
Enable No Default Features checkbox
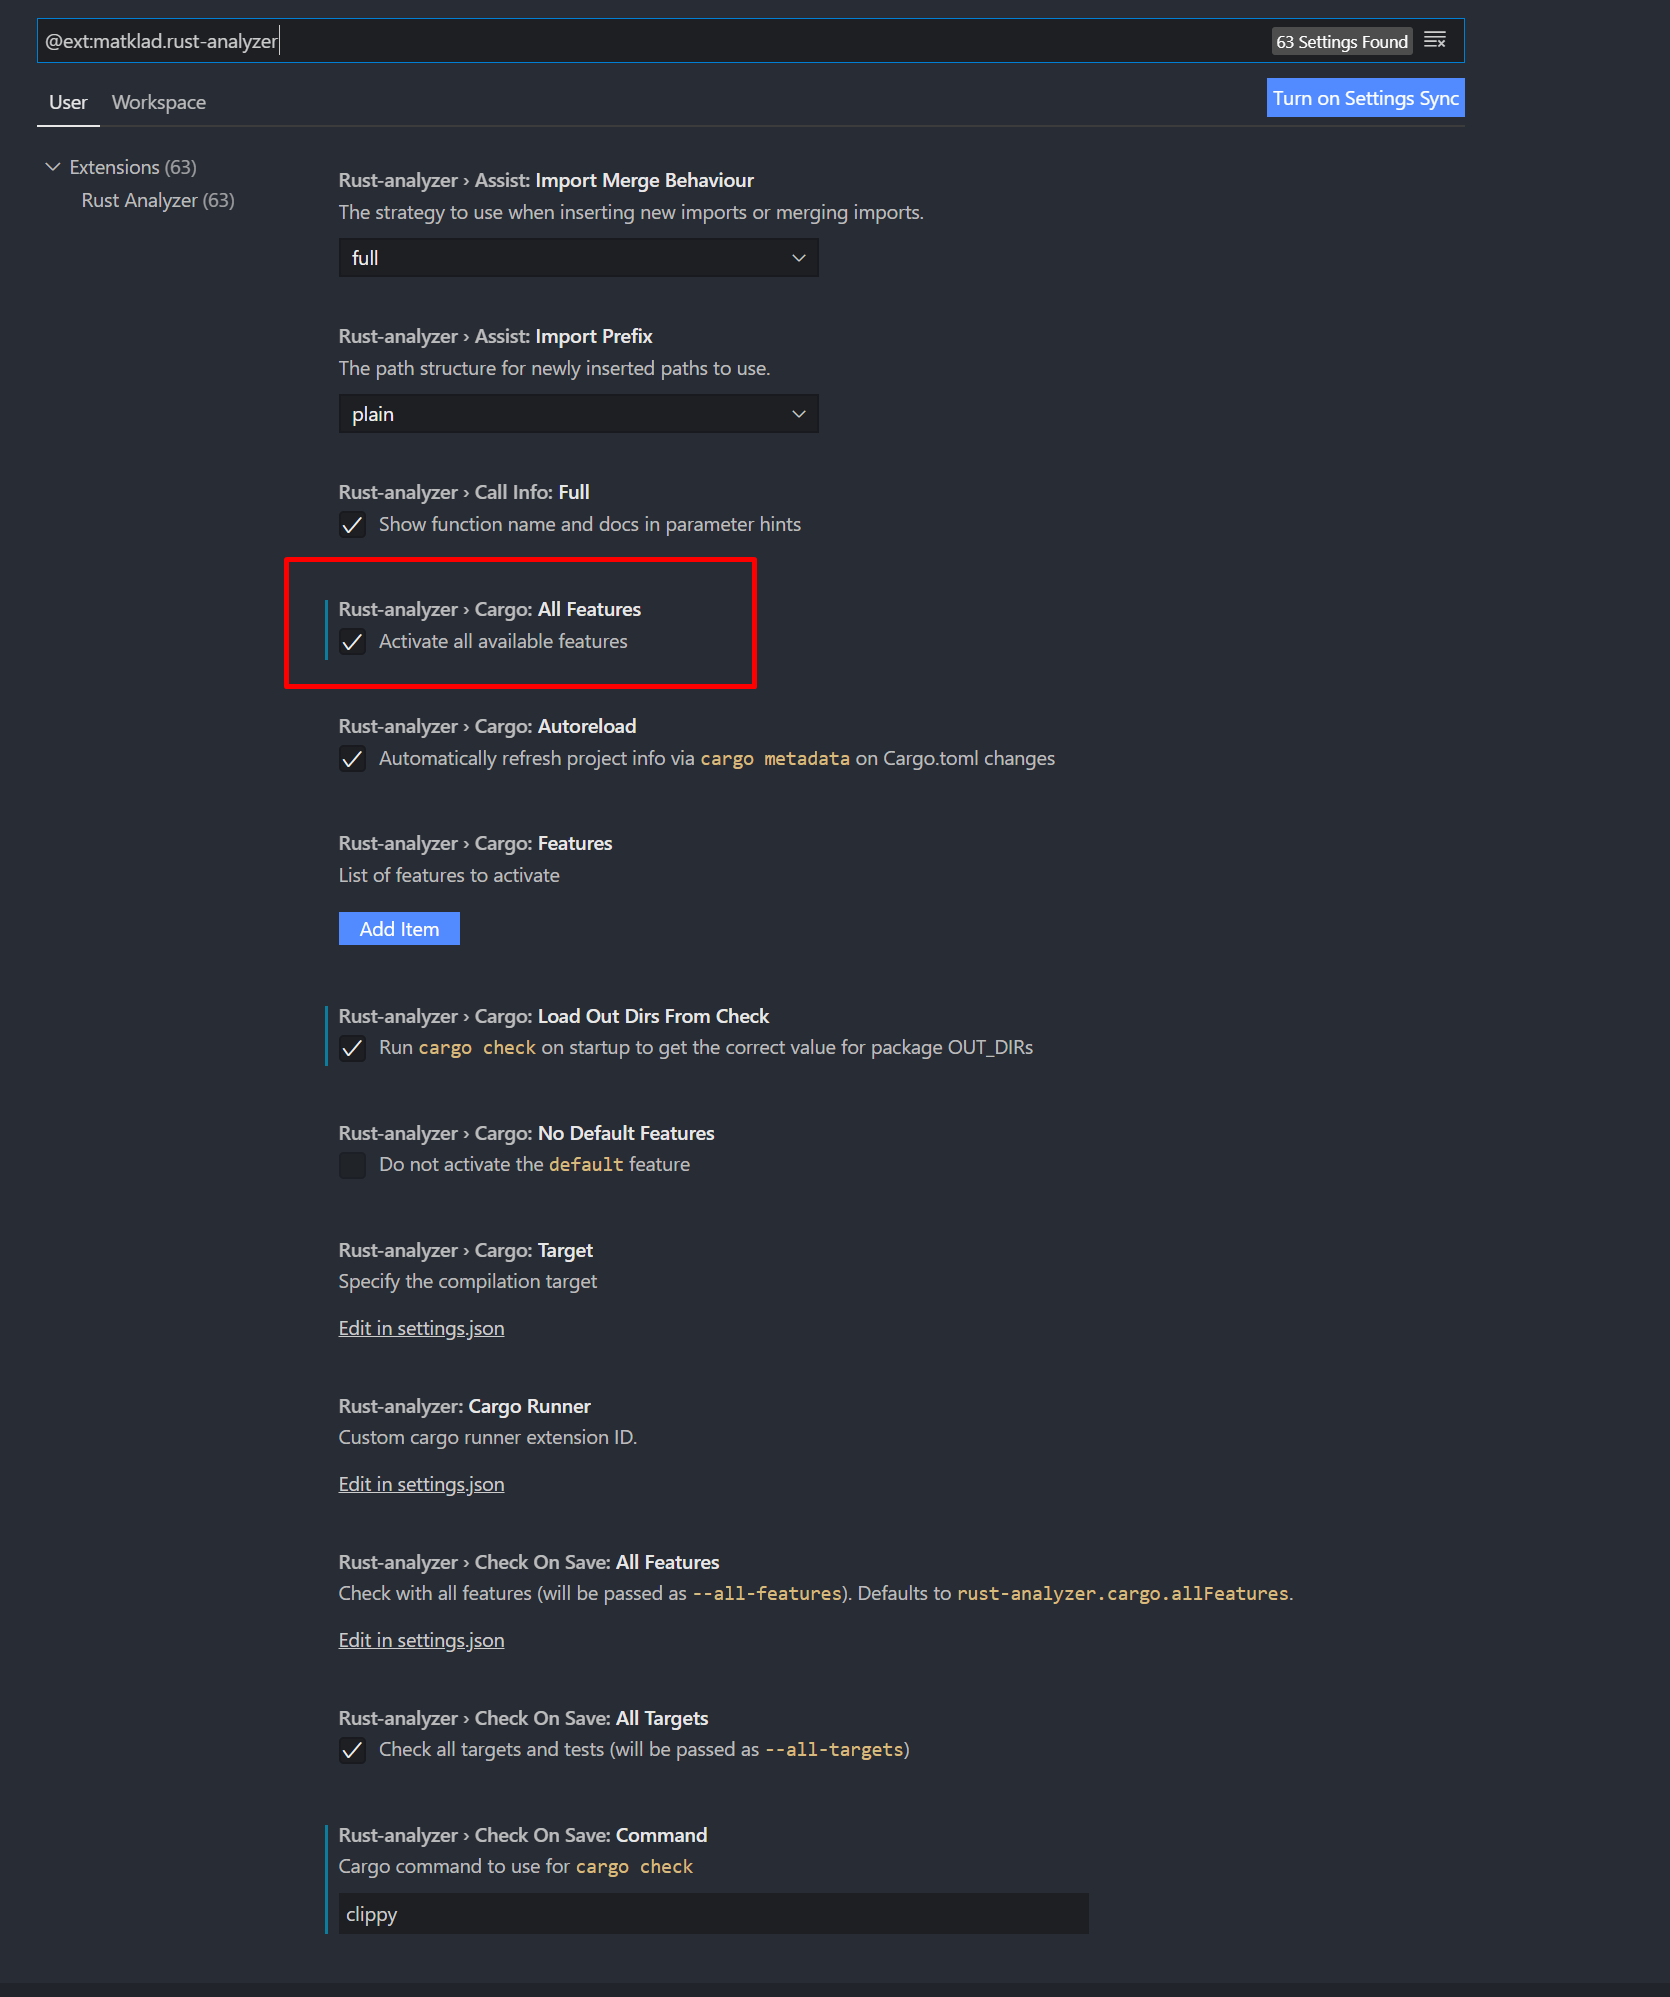coord(352,1165)
